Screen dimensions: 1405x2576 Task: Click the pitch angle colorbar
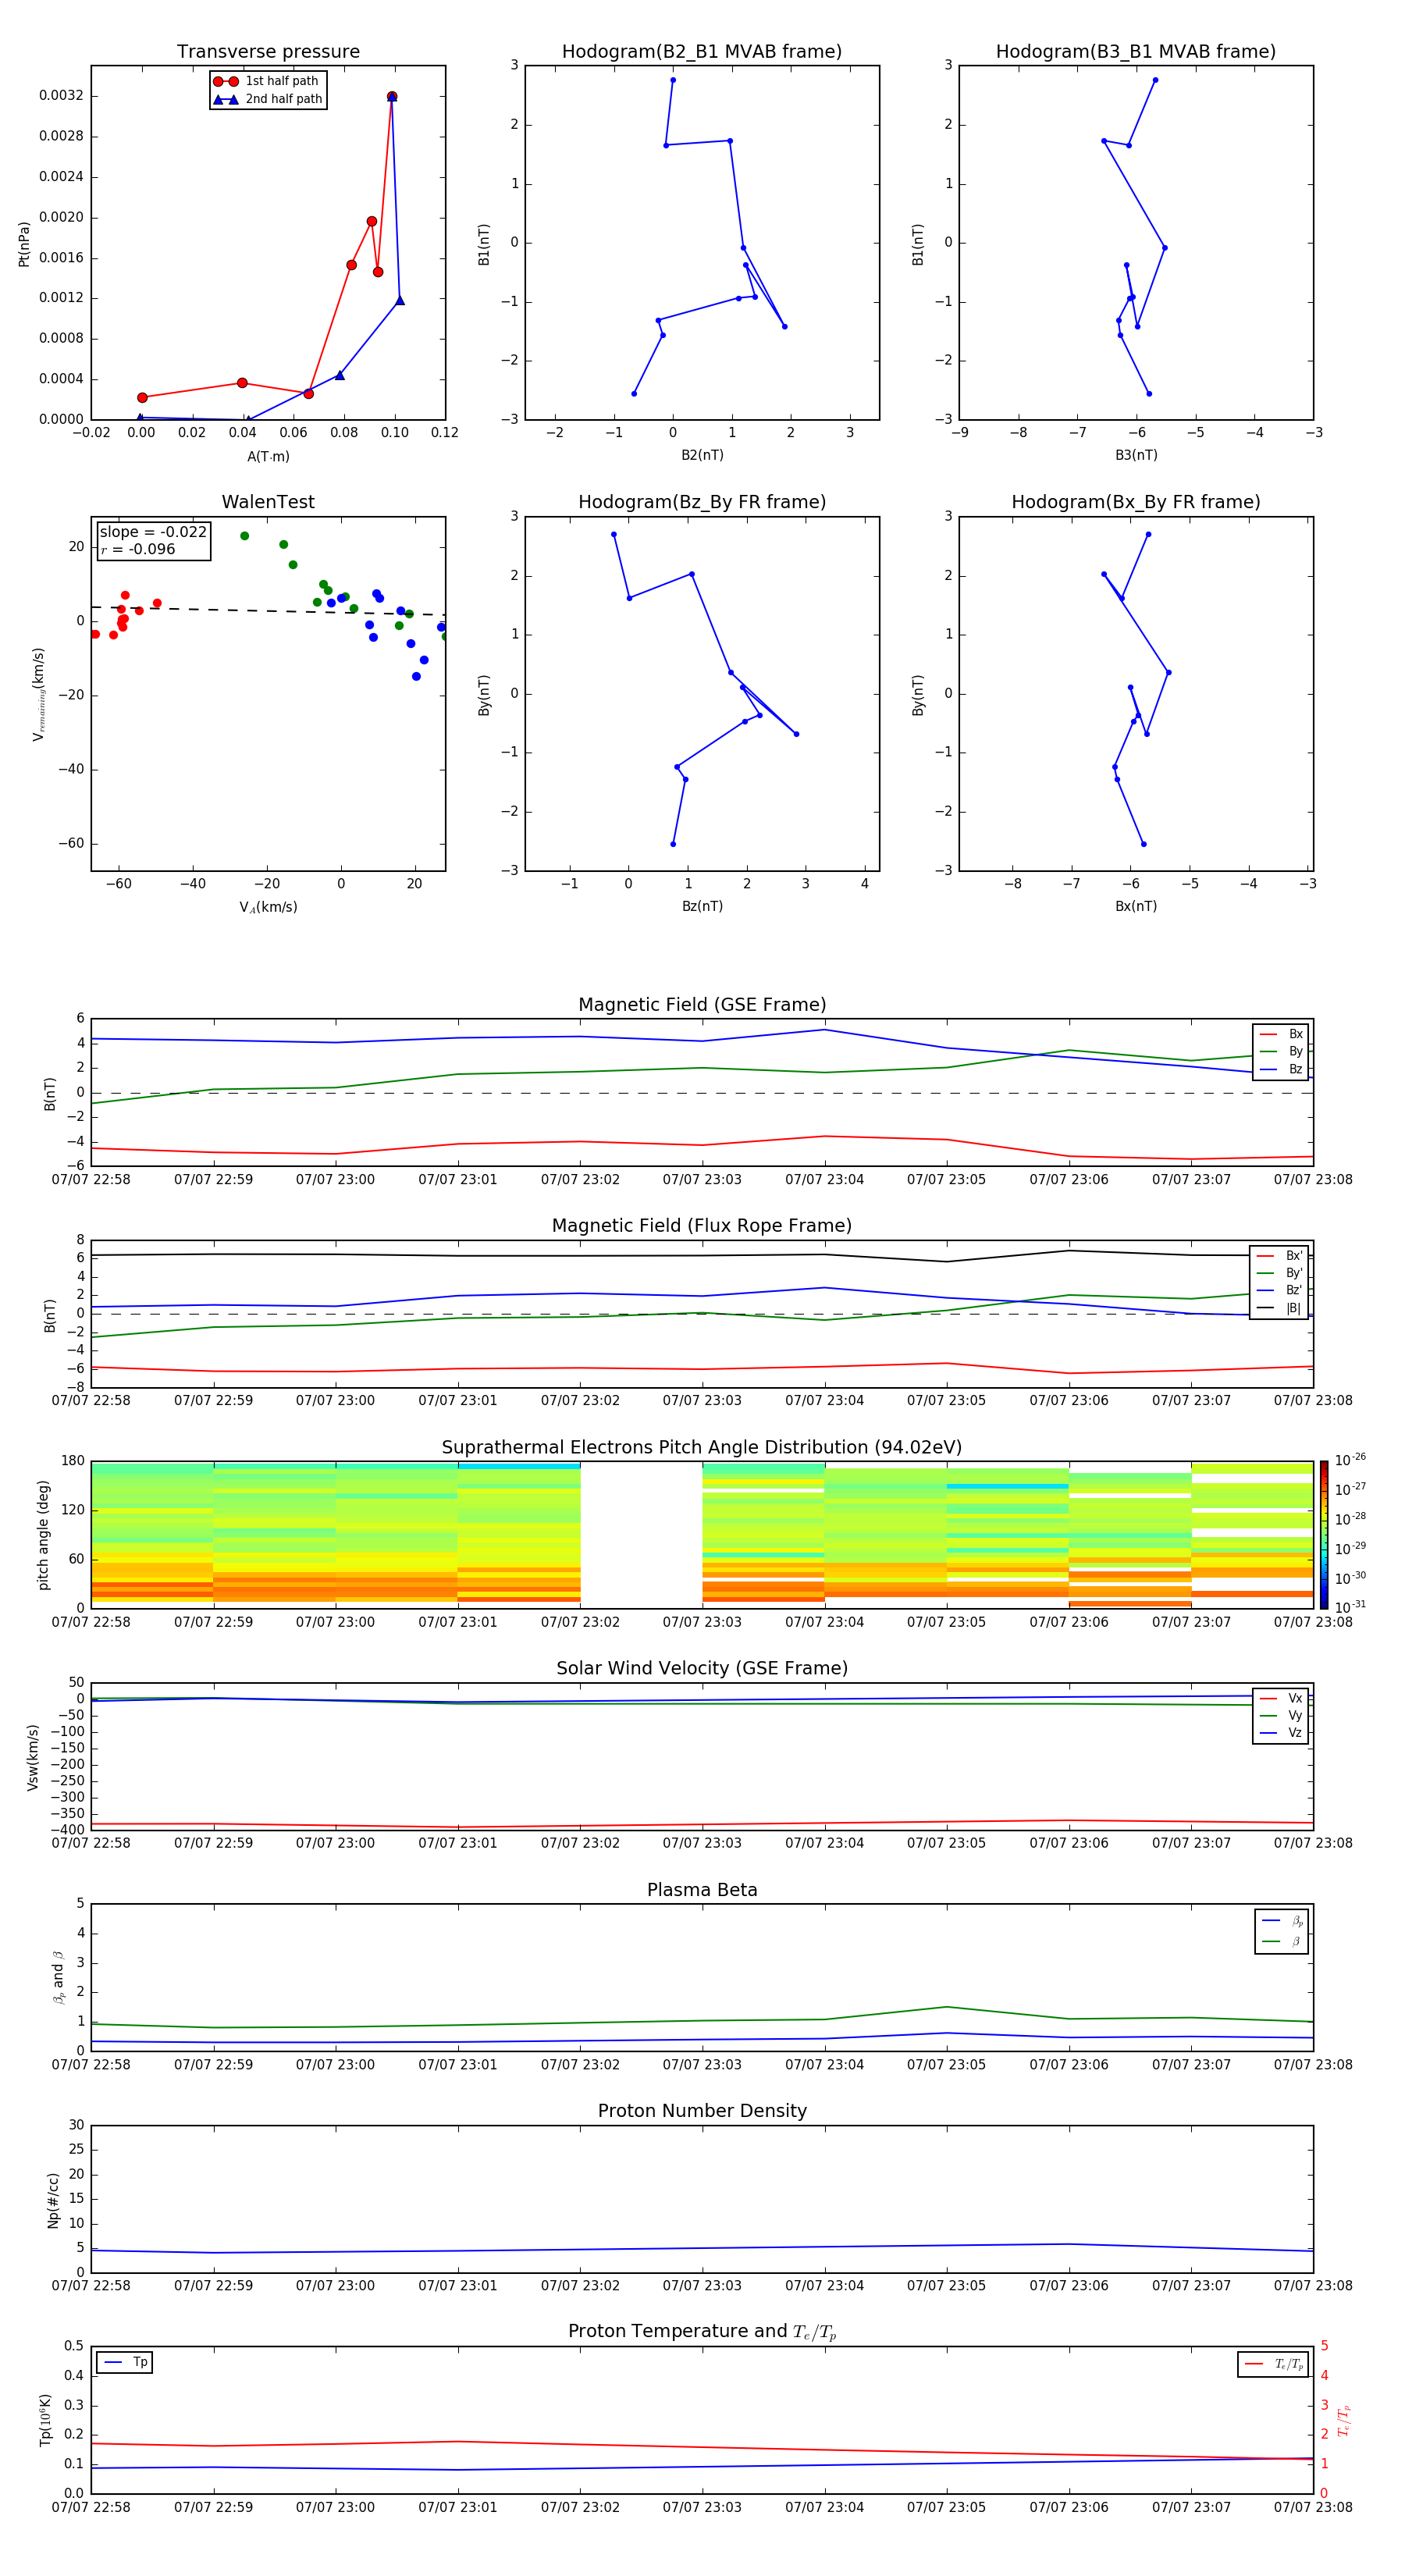(1323, 1535)
